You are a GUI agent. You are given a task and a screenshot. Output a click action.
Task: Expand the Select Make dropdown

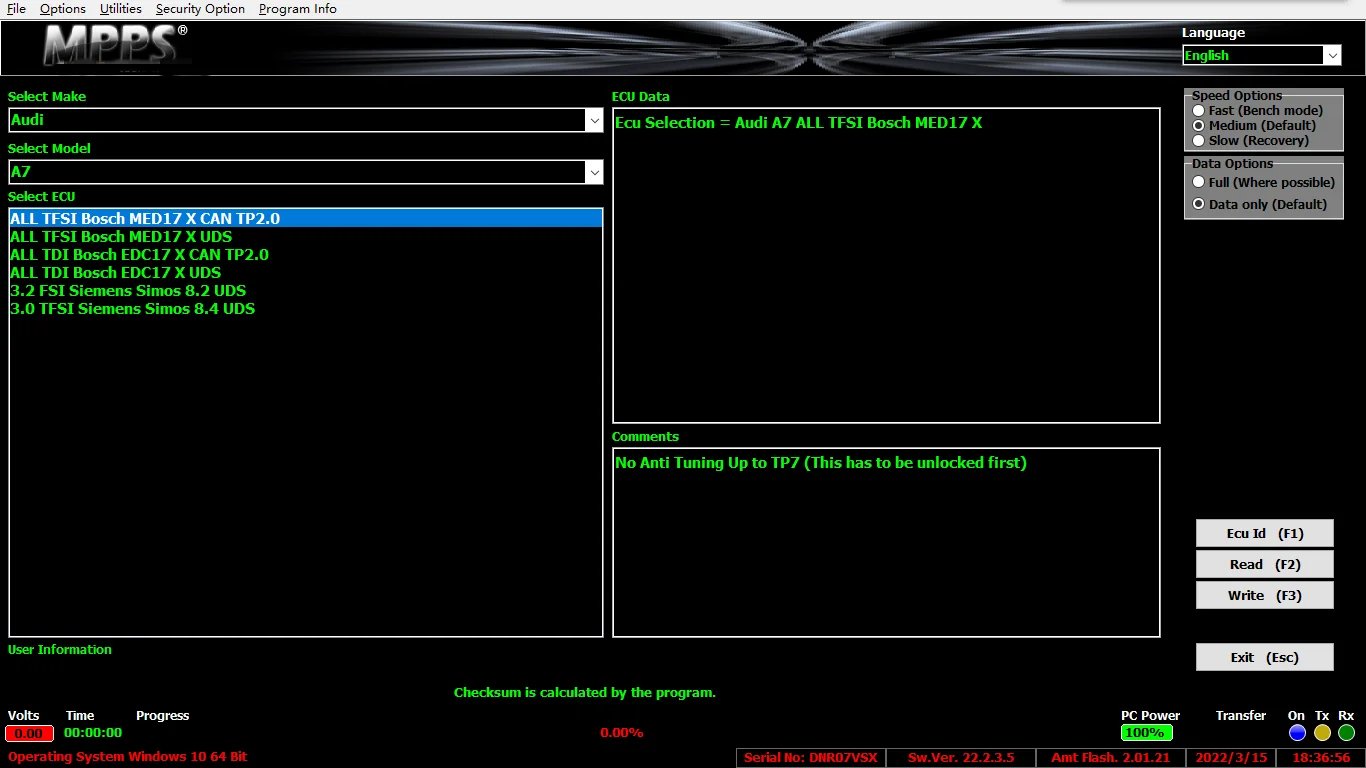tap(595, 120)
